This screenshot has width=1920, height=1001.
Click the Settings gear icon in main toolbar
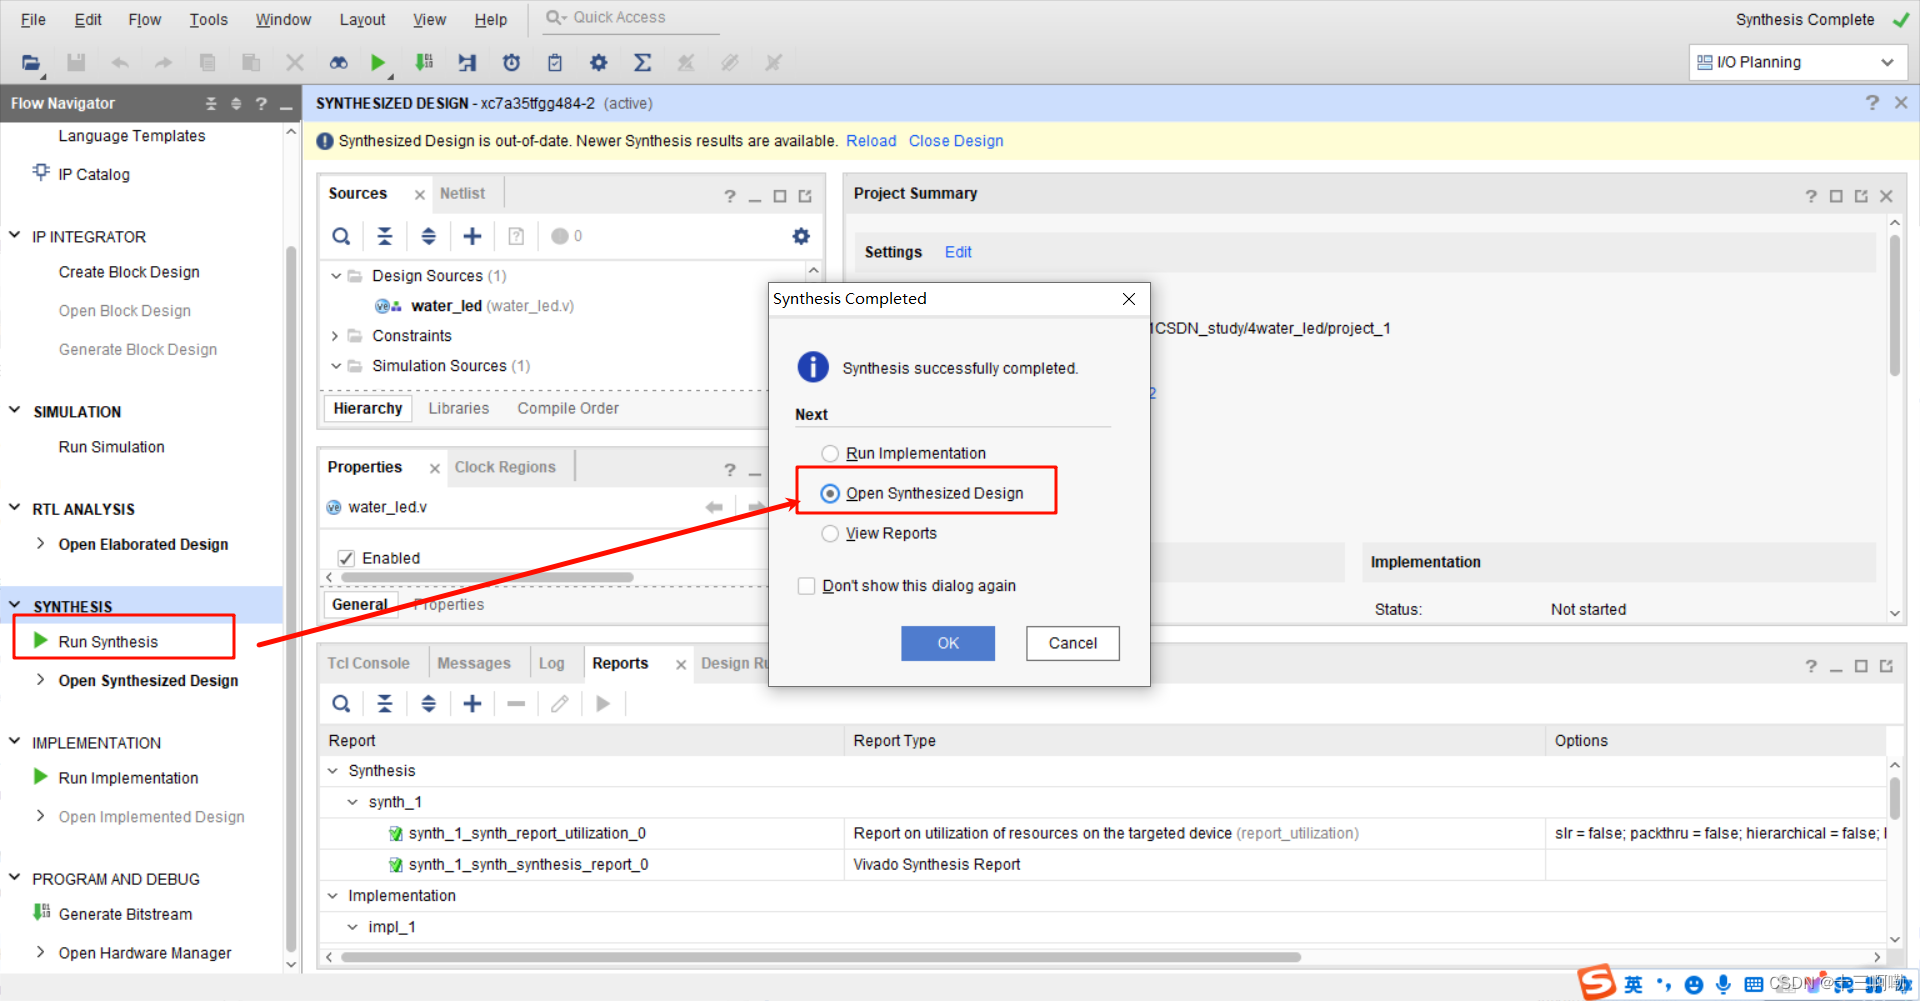[598, 63]
